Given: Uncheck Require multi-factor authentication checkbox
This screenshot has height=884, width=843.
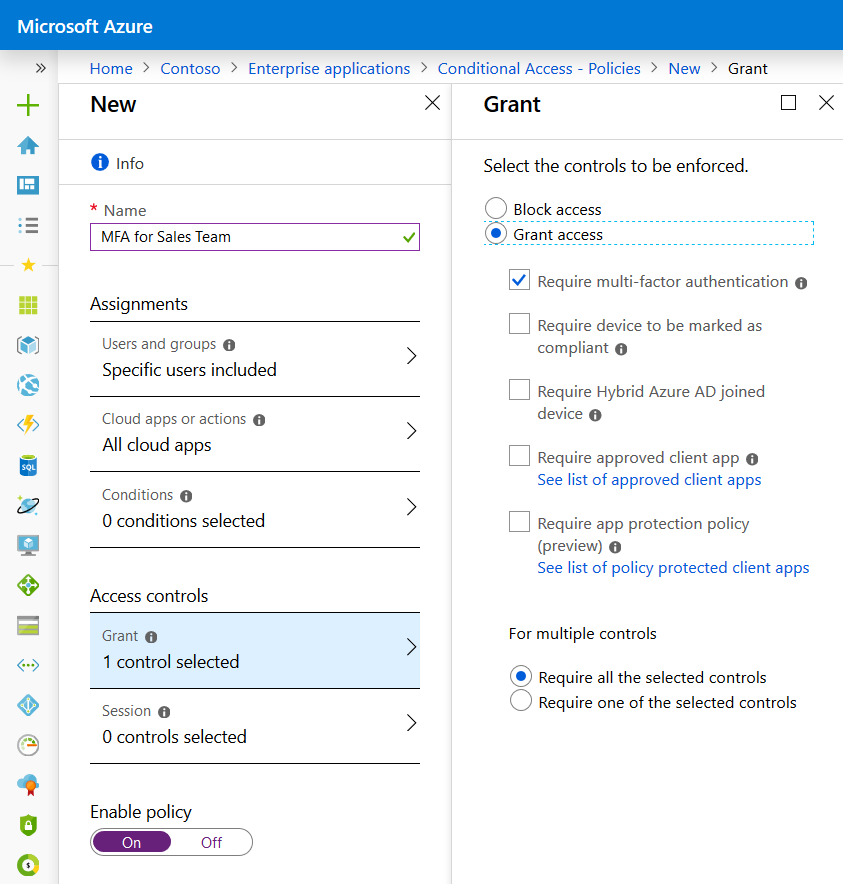Looking at the screenshot, I should click(x=519, y=280).
